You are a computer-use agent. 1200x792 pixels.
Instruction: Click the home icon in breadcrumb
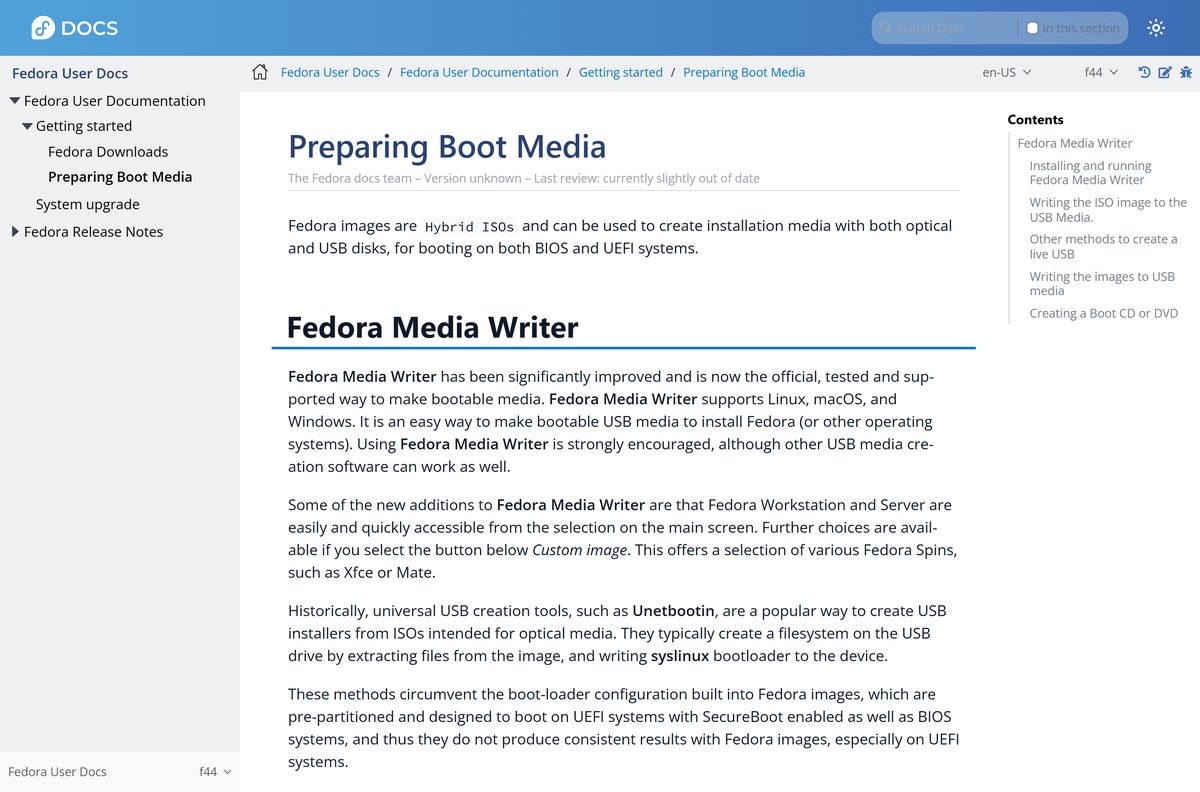260,72
